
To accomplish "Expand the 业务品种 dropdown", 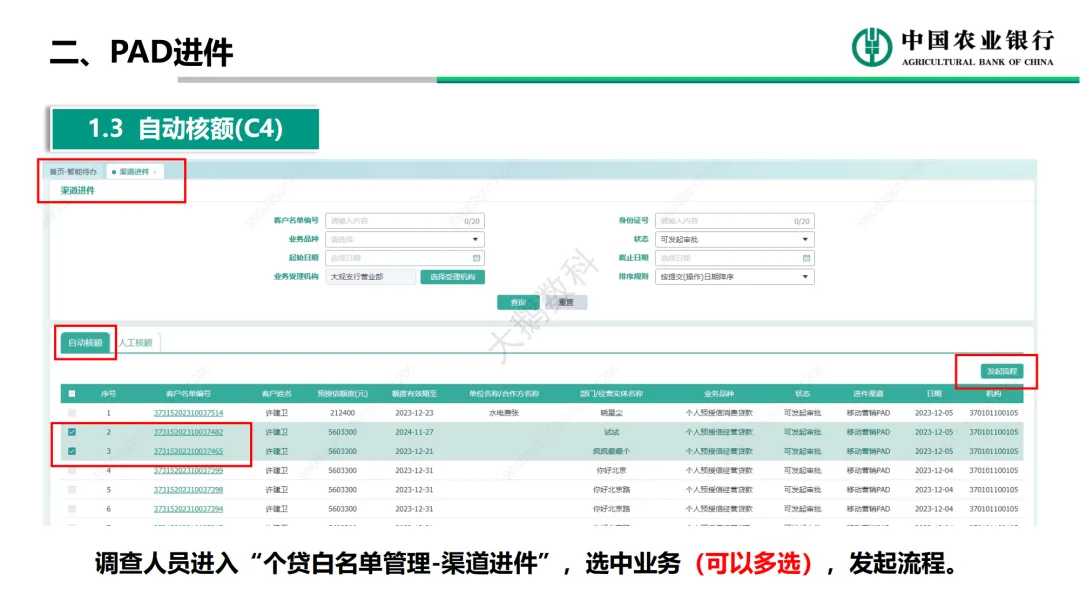I will pyautogui.click(x=405, y=240).
